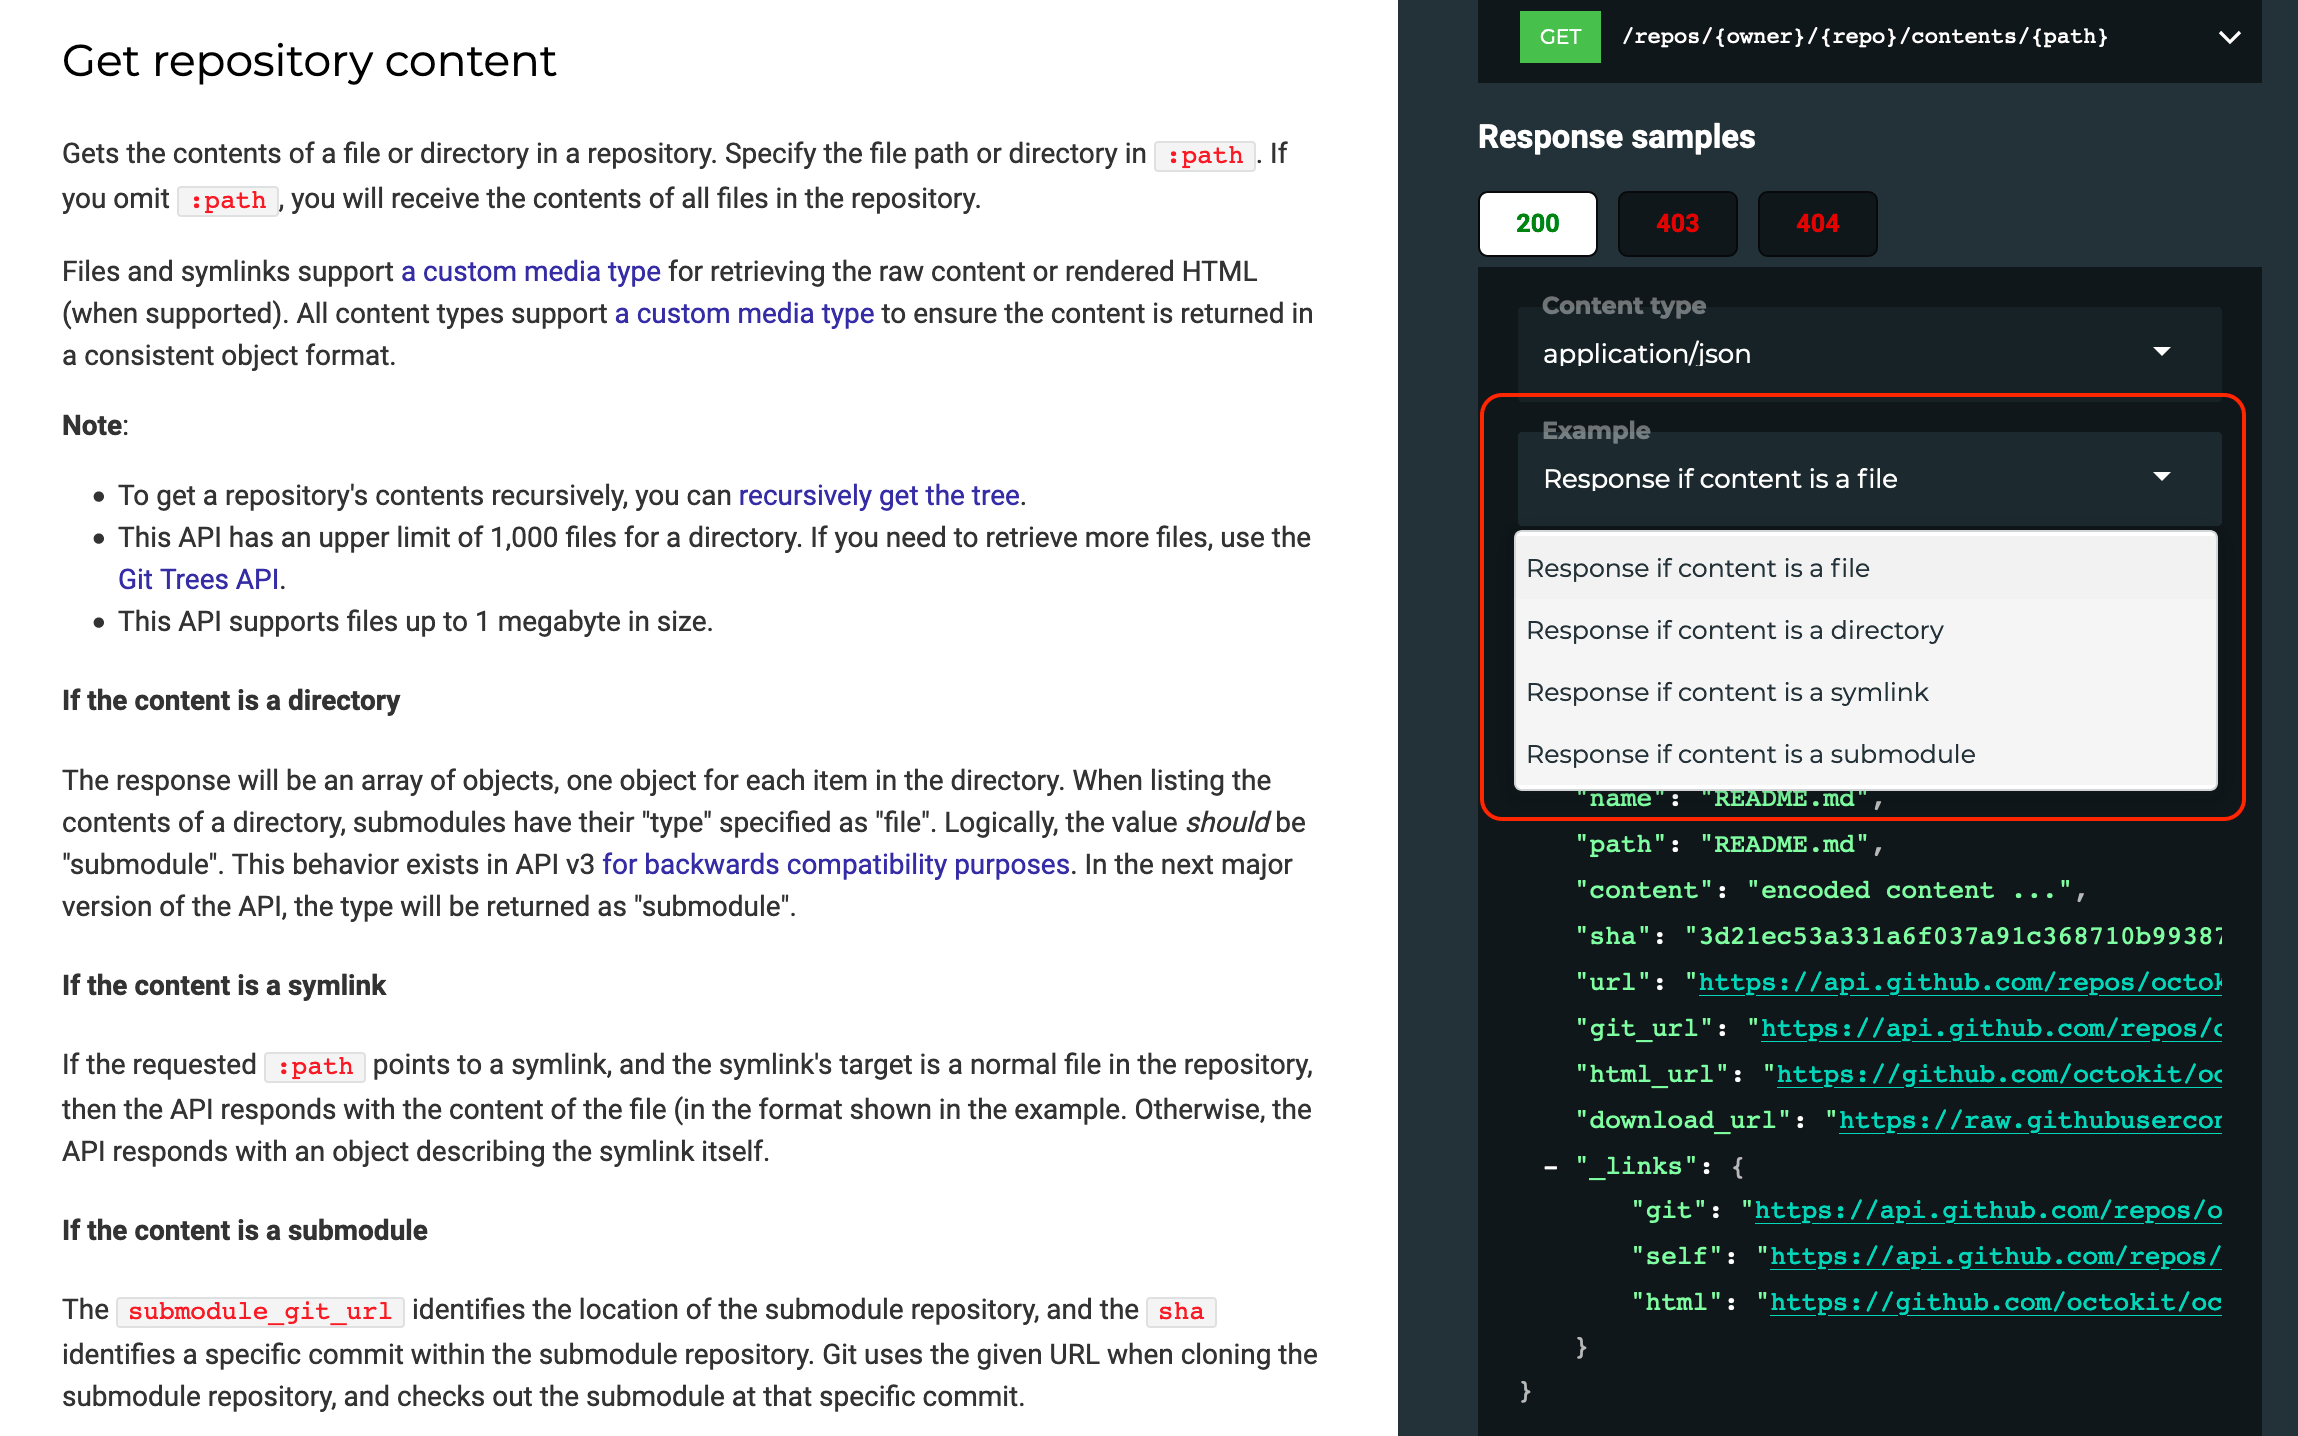Select "Response if content is a submodule"
This screenshot has height=1436, width=2298.
pyautogui.click(x=1750, y=753)
